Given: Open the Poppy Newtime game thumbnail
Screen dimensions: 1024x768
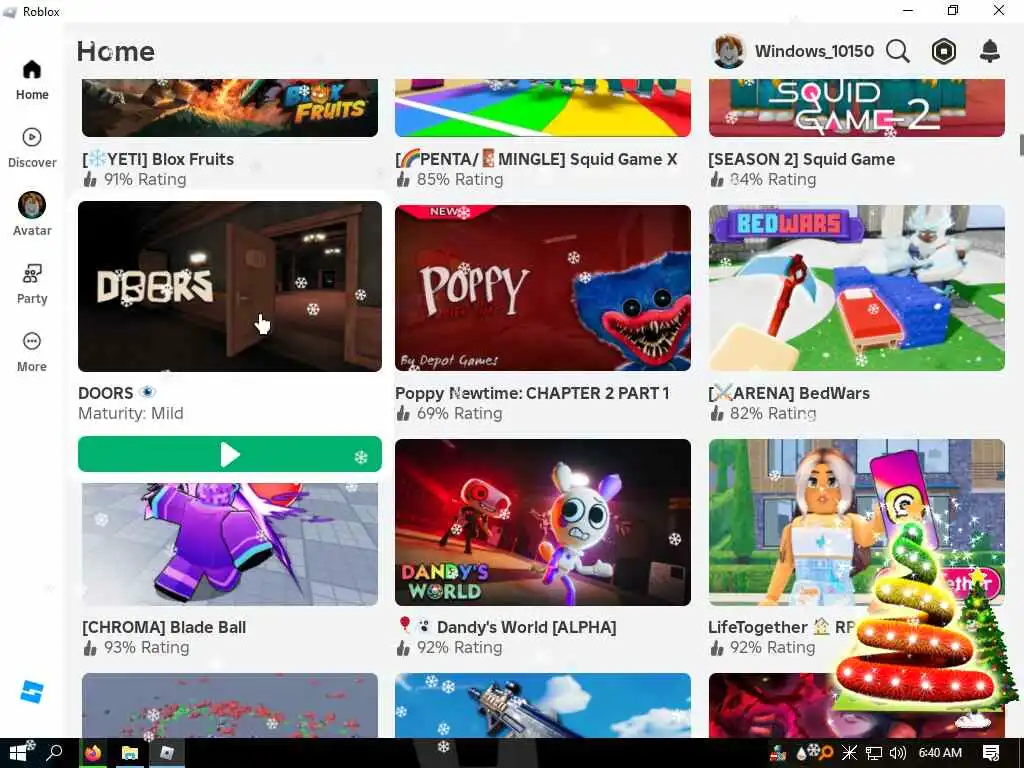Looking at the screenshot, I should tap(543, 288).
